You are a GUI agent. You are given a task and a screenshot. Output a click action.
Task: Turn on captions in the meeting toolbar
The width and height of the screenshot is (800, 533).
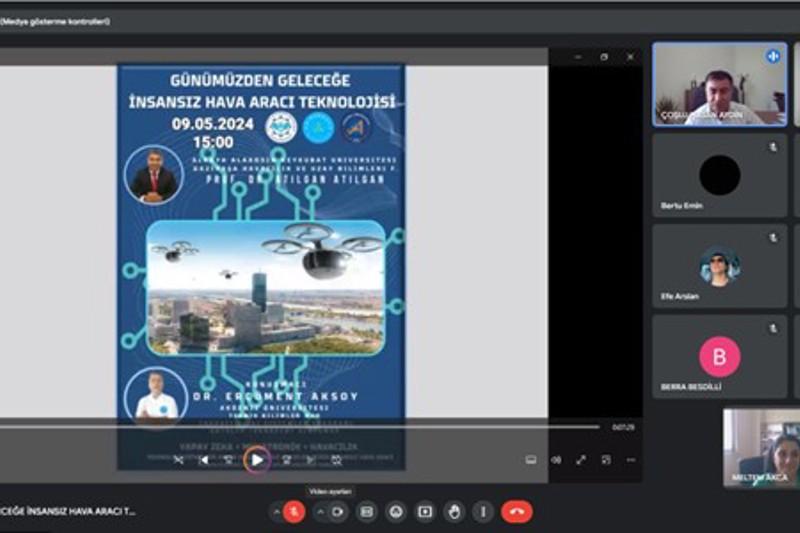[367, 512]
